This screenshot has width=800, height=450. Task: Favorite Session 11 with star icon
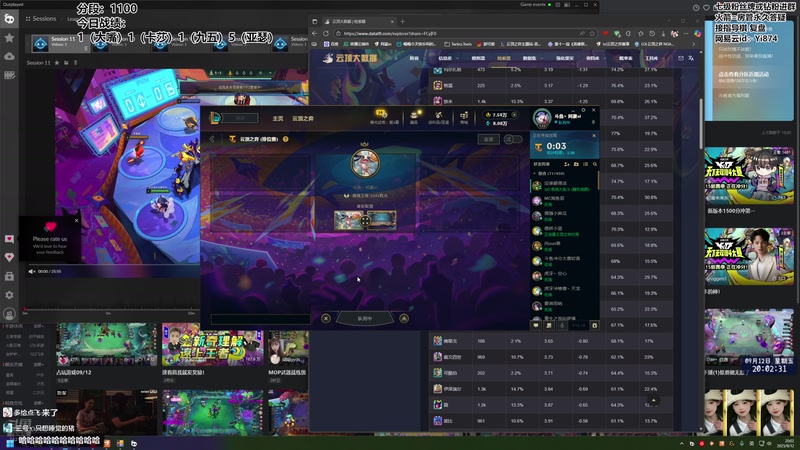coord(57,63)
